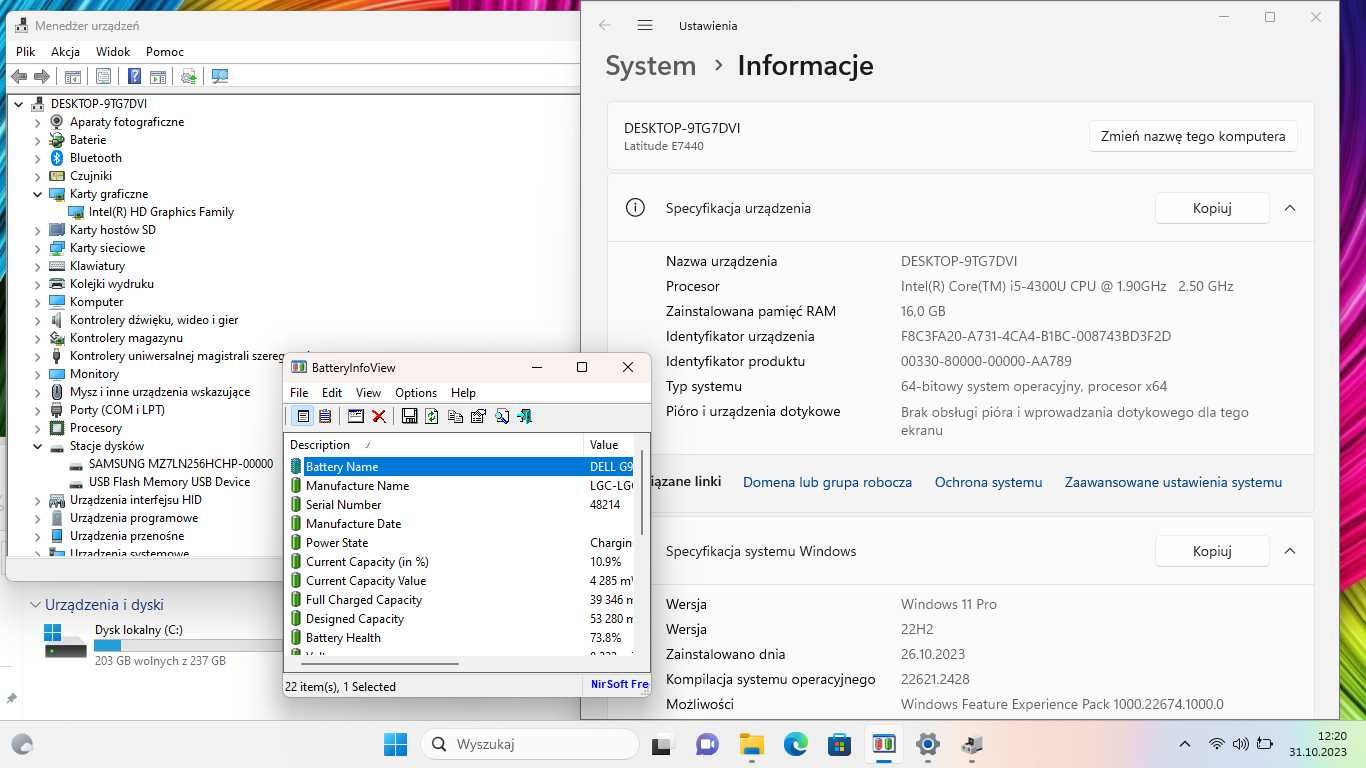Click the Update driver icon in Device Manager toolbar
Viewport: 1366px width, 768px height.
point(188,76)
